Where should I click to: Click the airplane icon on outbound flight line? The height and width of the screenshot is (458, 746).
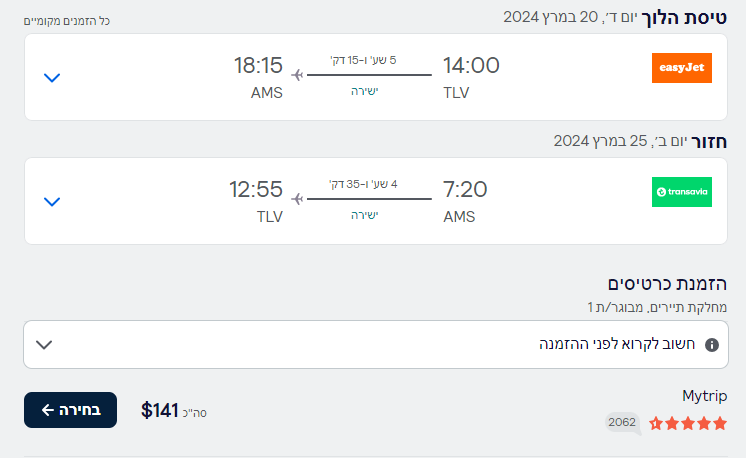coord(297,75)
